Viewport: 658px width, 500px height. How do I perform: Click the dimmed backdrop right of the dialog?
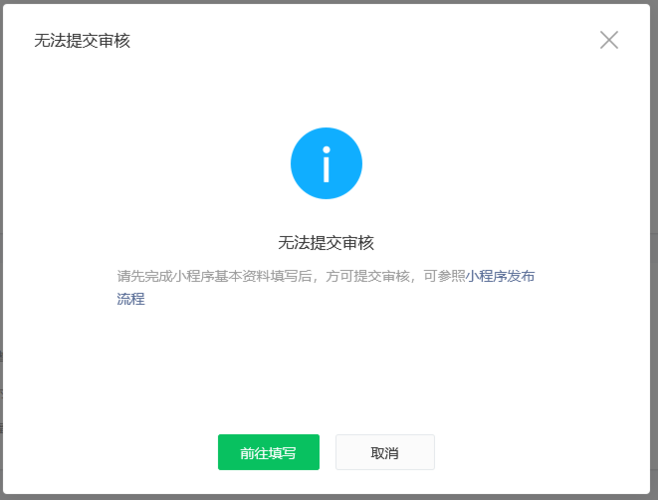(654, 250)
